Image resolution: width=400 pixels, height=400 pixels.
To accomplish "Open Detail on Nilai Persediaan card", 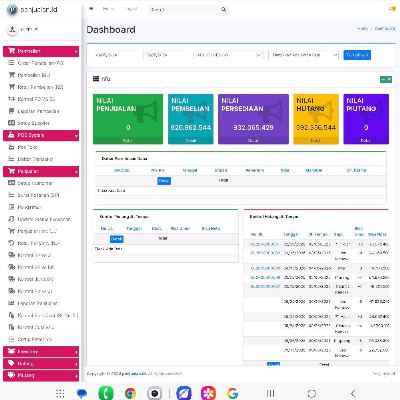I will click(x=253, y=141).
